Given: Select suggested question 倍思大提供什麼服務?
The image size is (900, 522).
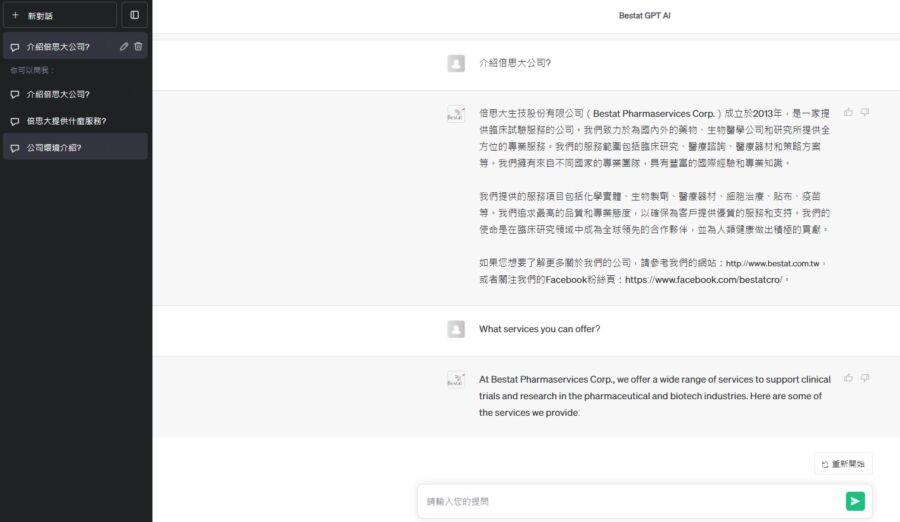Looking at the screenshot, I should coord(75,121).
